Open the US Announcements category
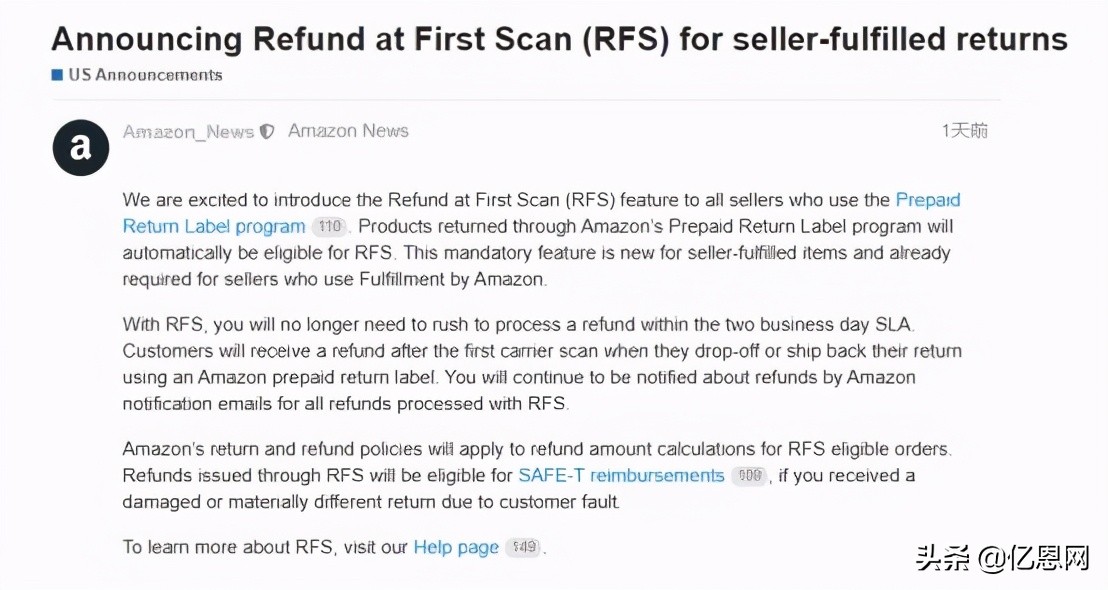This screenshot has height=590, width=1108. [145, 75]
